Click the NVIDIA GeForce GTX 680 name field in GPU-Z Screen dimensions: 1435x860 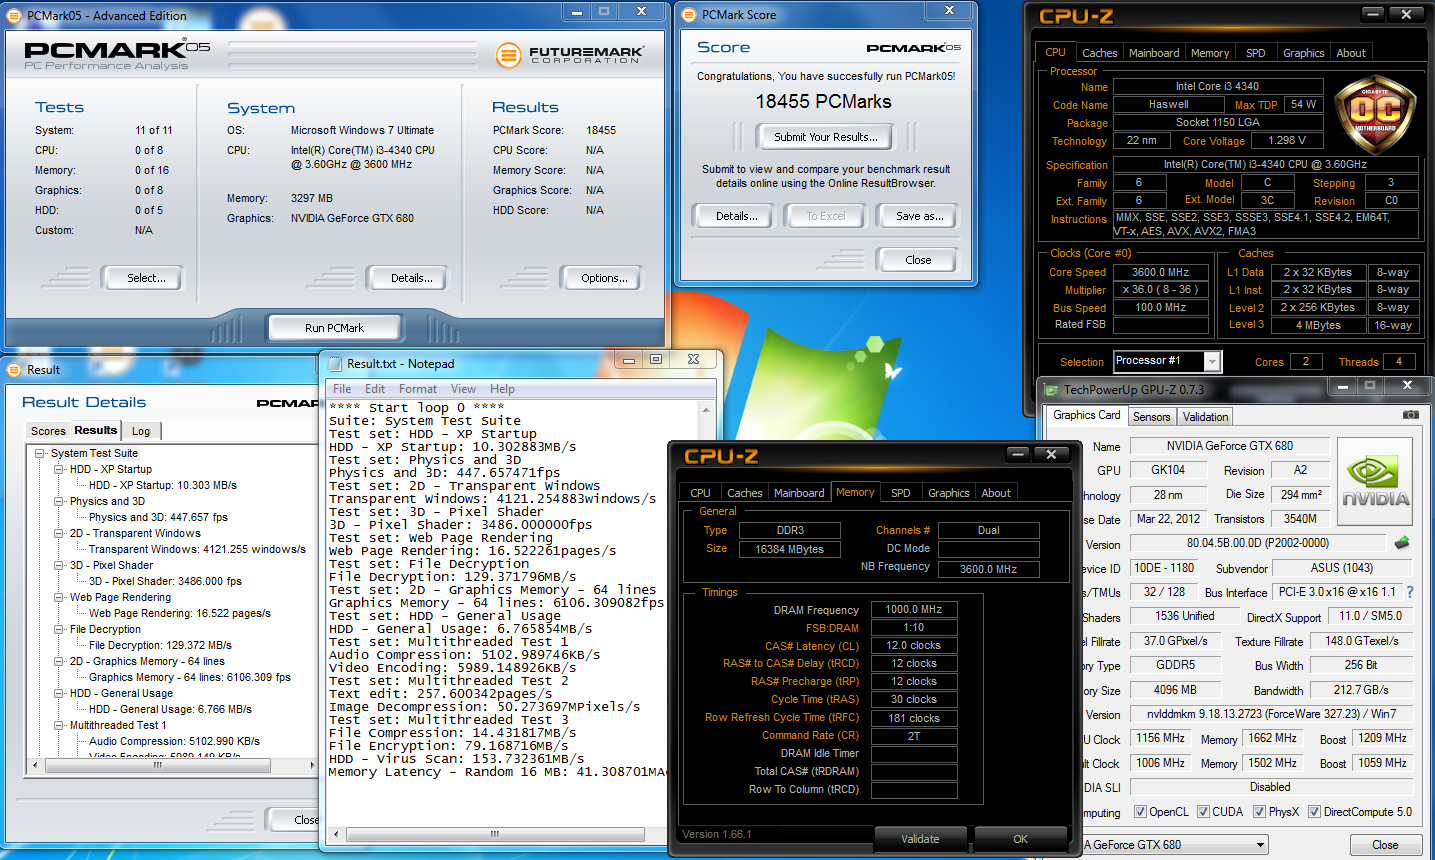tap(1229, 446)
